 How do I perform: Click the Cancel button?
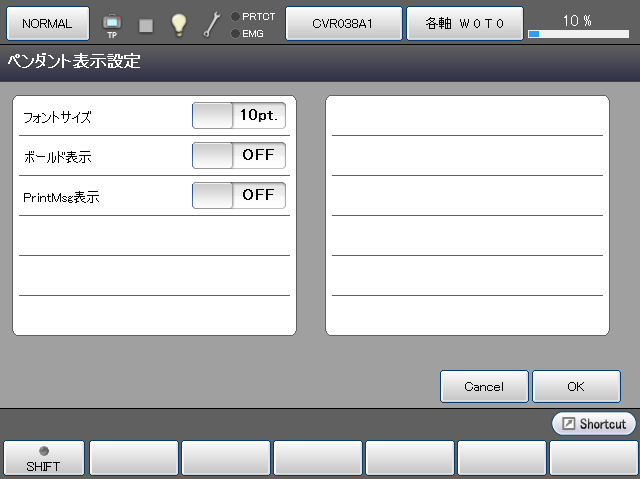(x=484, y=386)
